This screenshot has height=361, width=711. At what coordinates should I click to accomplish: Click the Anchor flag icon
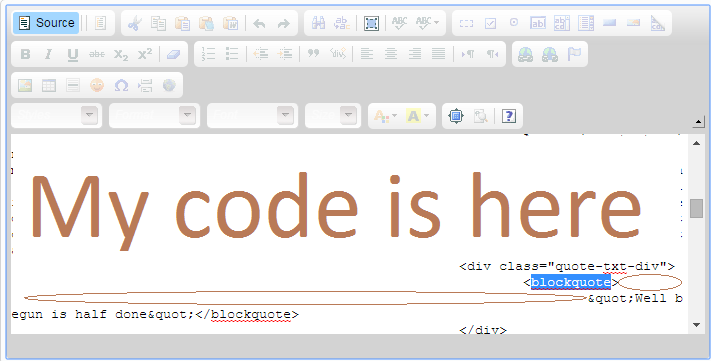click(574, 54)
